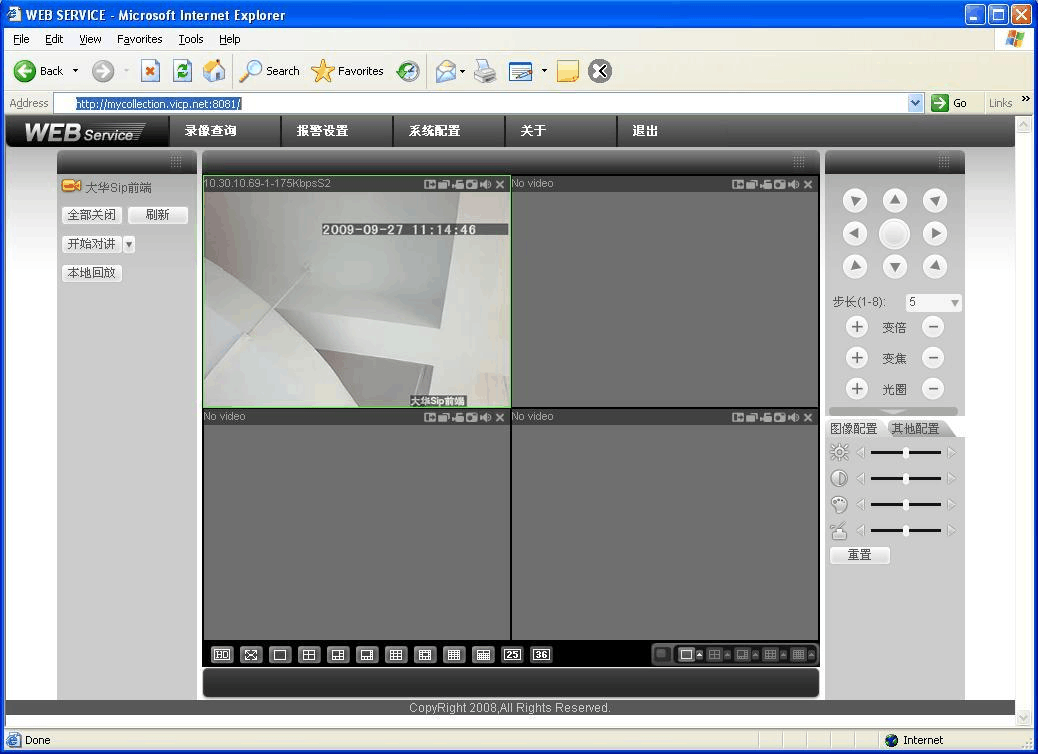The width and height of the screenshot is (1038, 754).
Task: Click the zoom (变倍) plus button
Action: [x=856, y=327]
